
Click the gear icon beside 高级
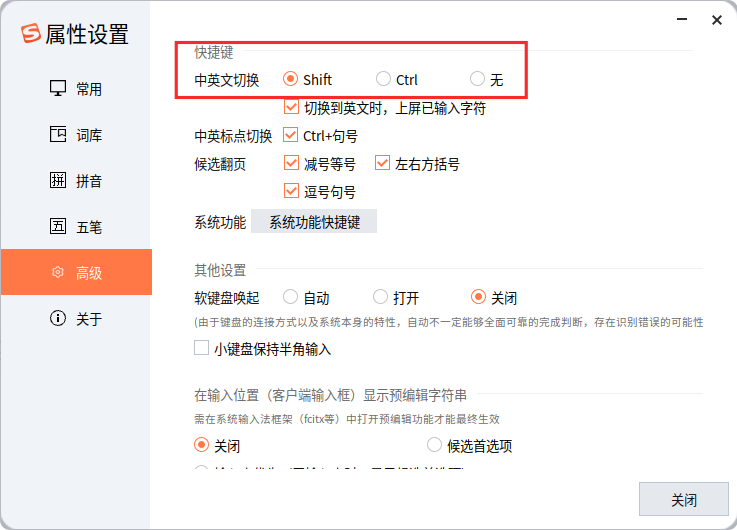(x=58, y=272)
